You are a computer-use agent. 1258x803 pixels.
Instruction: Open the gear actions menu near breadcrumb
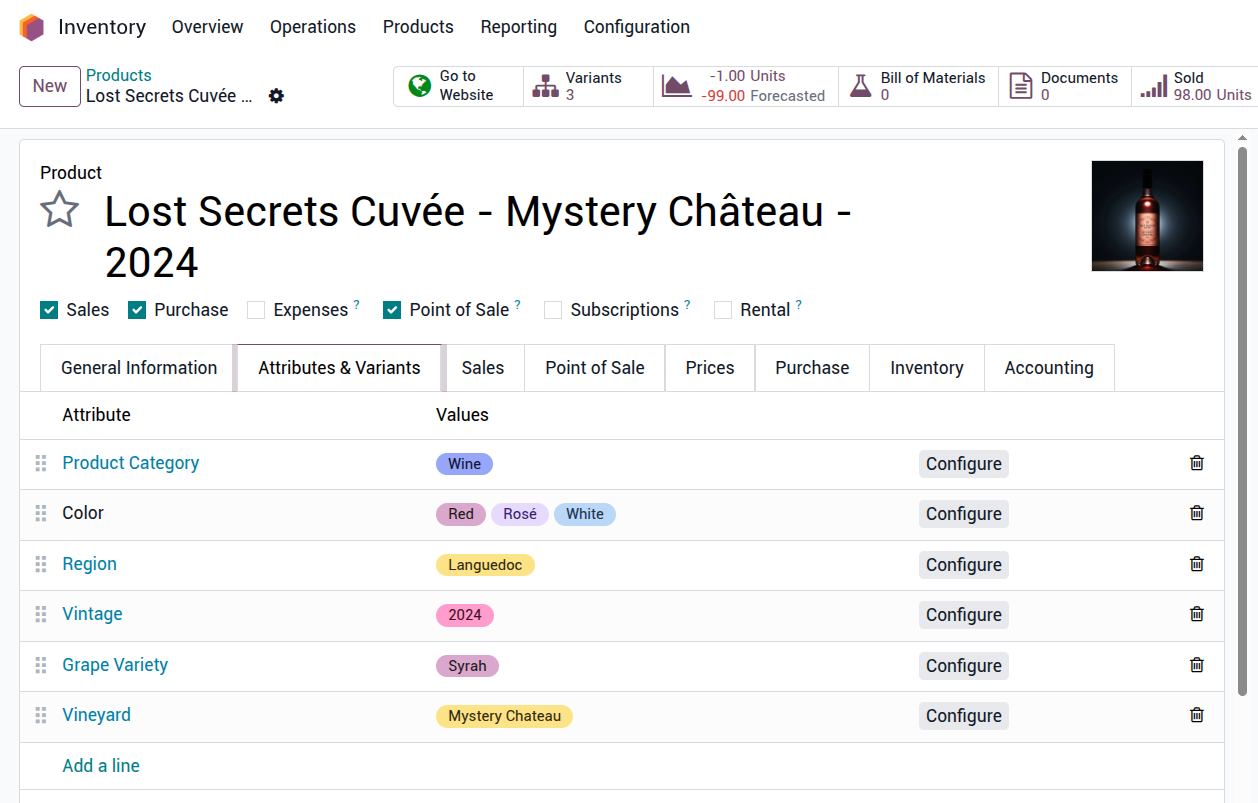(276, 96)
